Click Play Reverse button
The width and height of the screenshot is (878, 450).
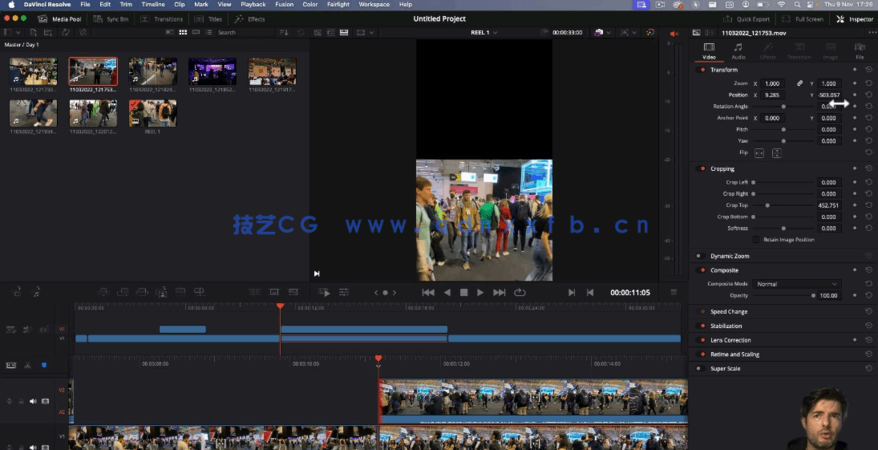[447, 292]
